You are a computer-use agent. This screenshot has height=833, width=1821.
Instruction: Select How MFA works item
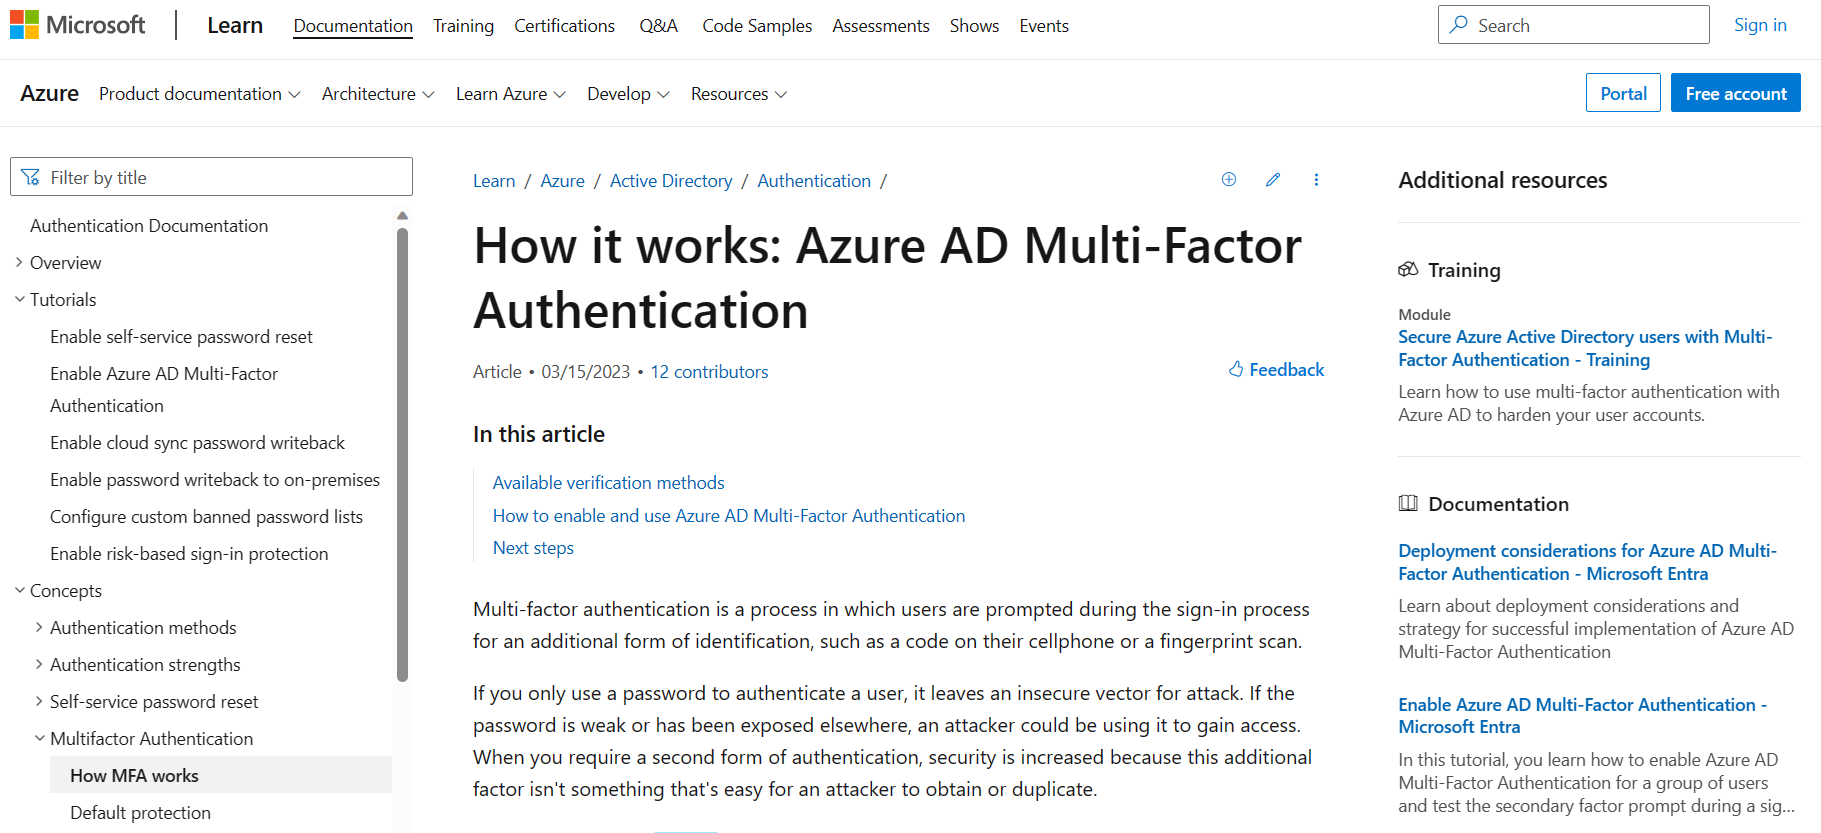(221, 775)
